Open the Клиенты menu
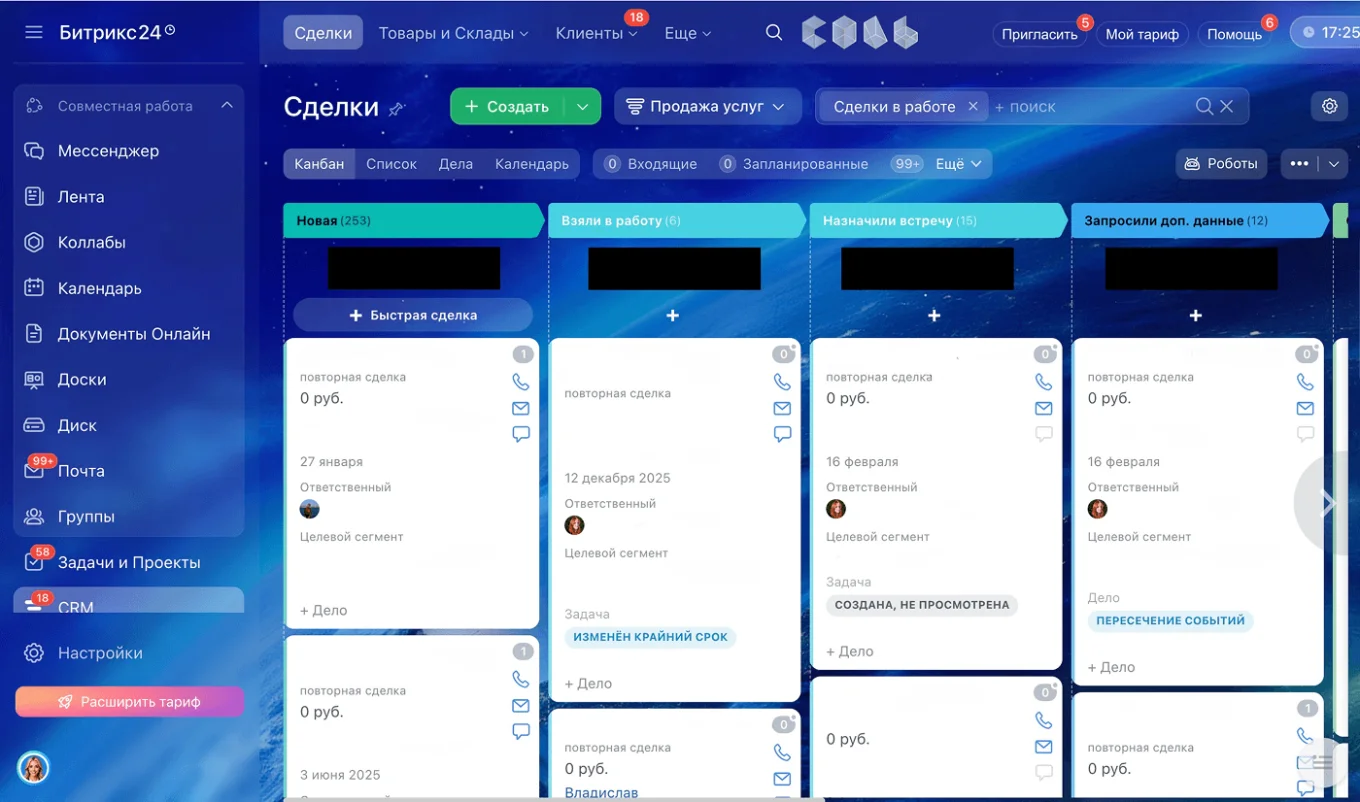This screenshot has width=1360, height=802. (x=590, y=33)
